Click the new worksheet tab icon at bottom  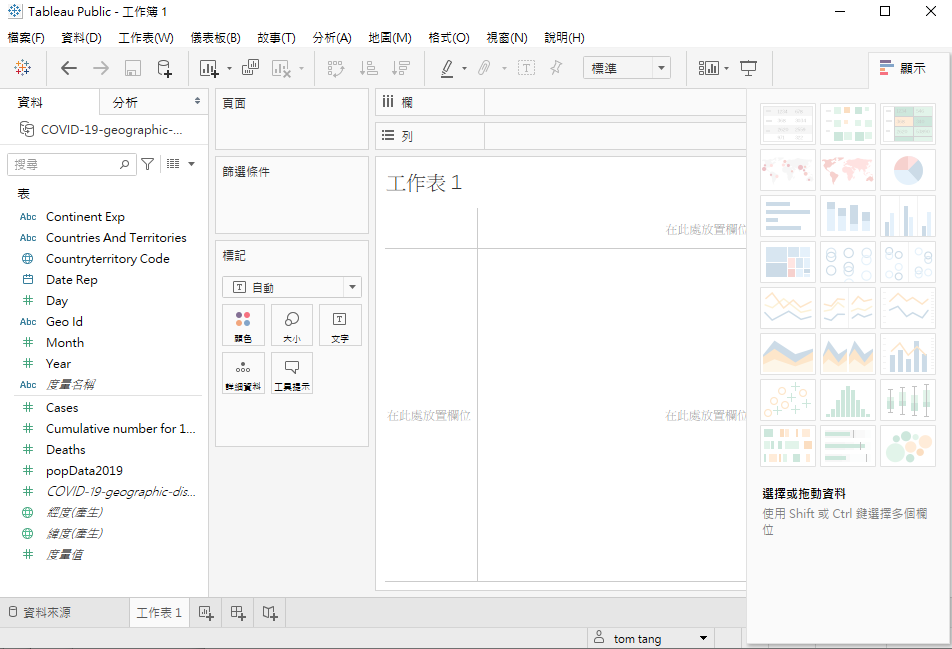(206, 613)
